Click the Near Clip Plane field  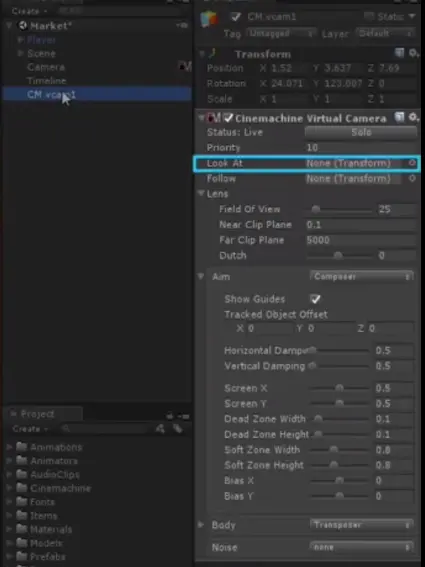point(361,225)
